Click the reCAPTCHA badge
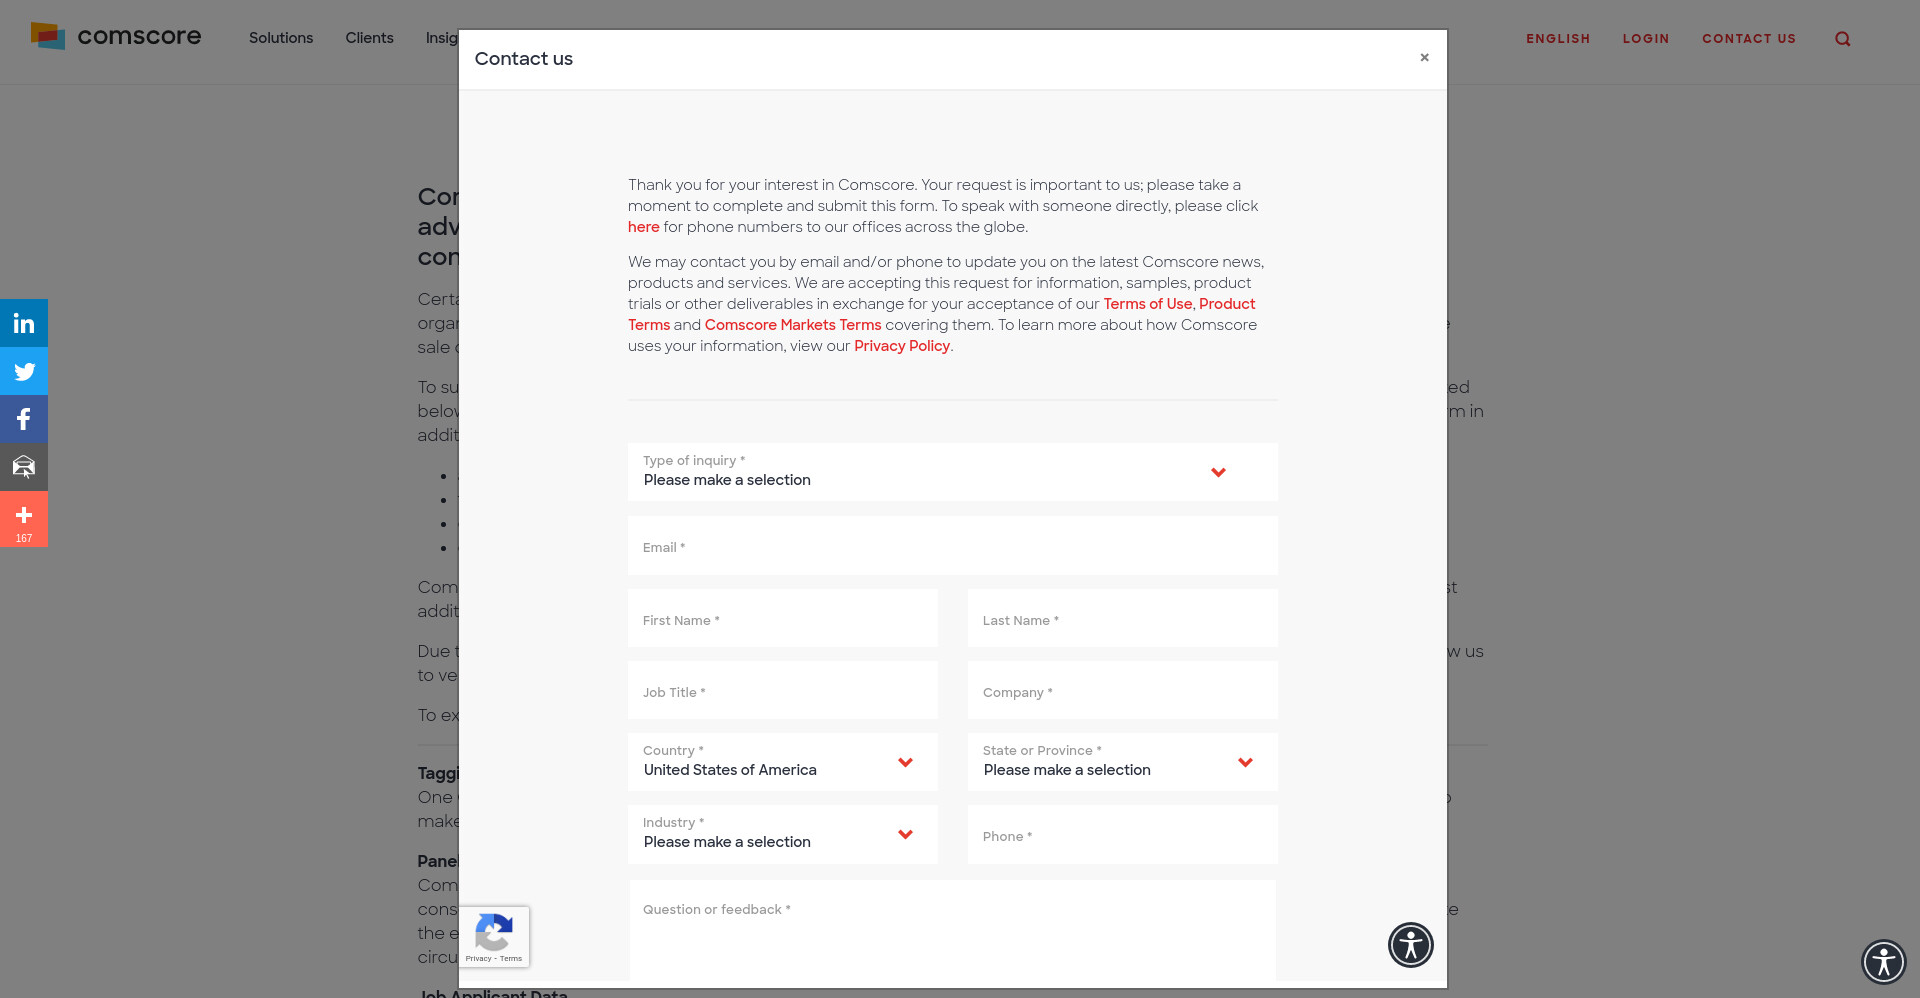1920x998 pixels. click(494, 937)
